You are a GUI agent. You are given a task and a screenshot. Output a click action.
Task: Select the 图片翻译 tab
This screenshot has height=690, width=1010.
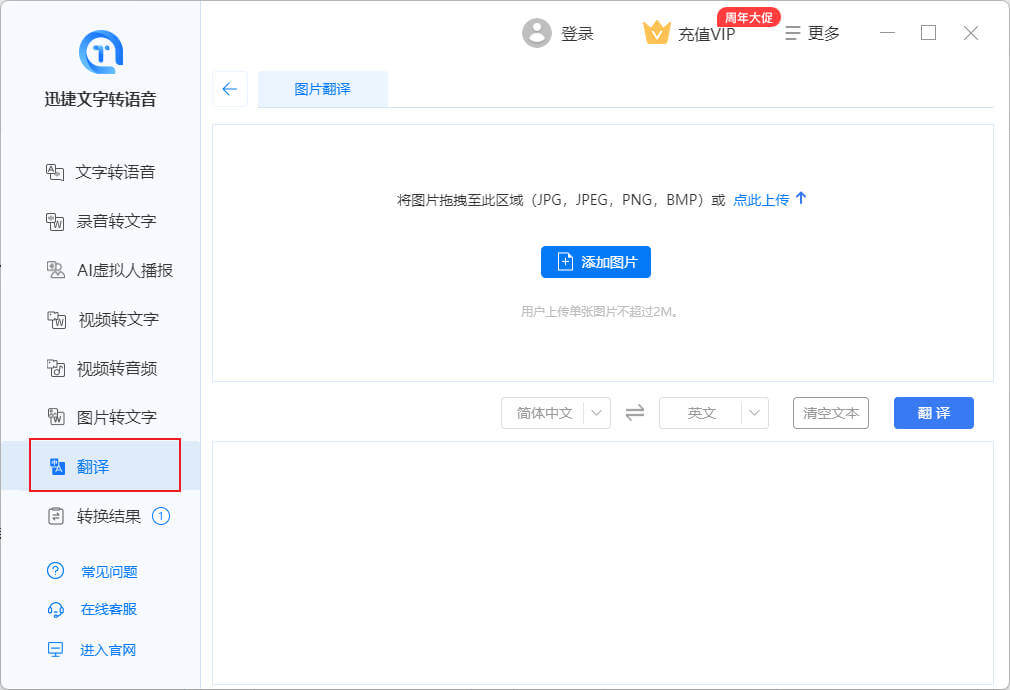(322, 89)
